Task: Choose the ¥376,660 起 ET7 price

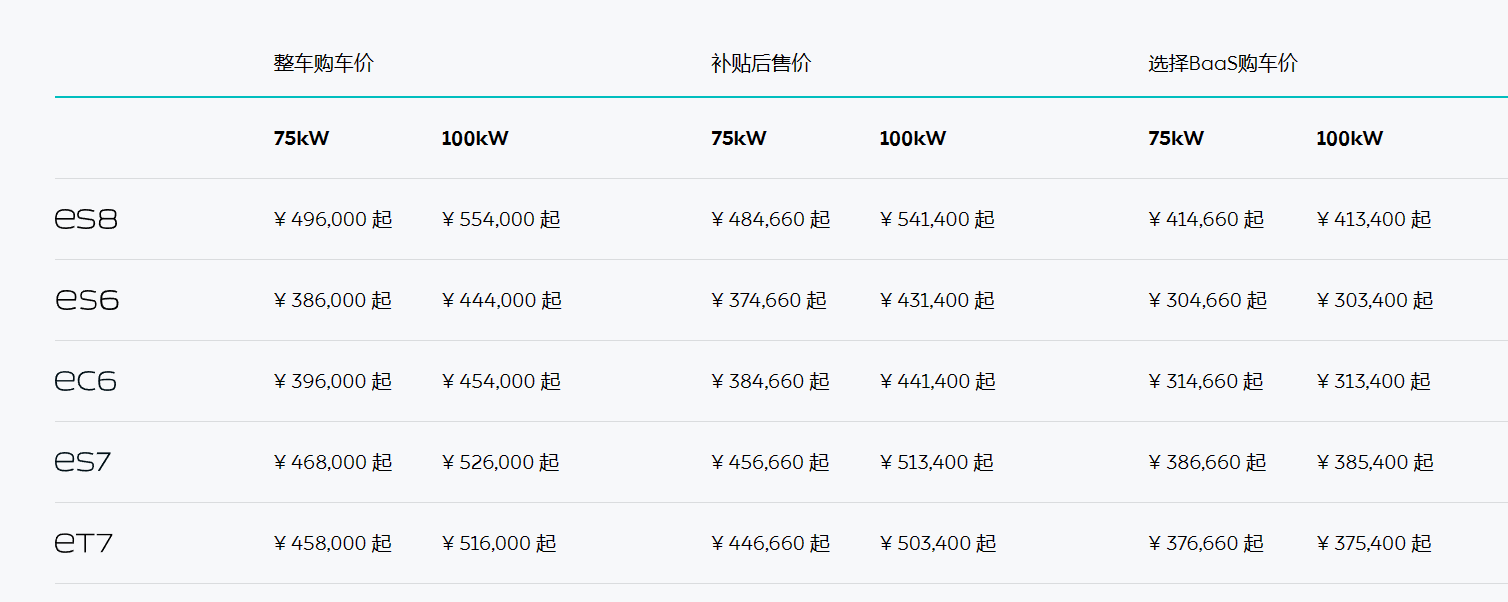Action: pyautogui.click(x=1206, y=543)
